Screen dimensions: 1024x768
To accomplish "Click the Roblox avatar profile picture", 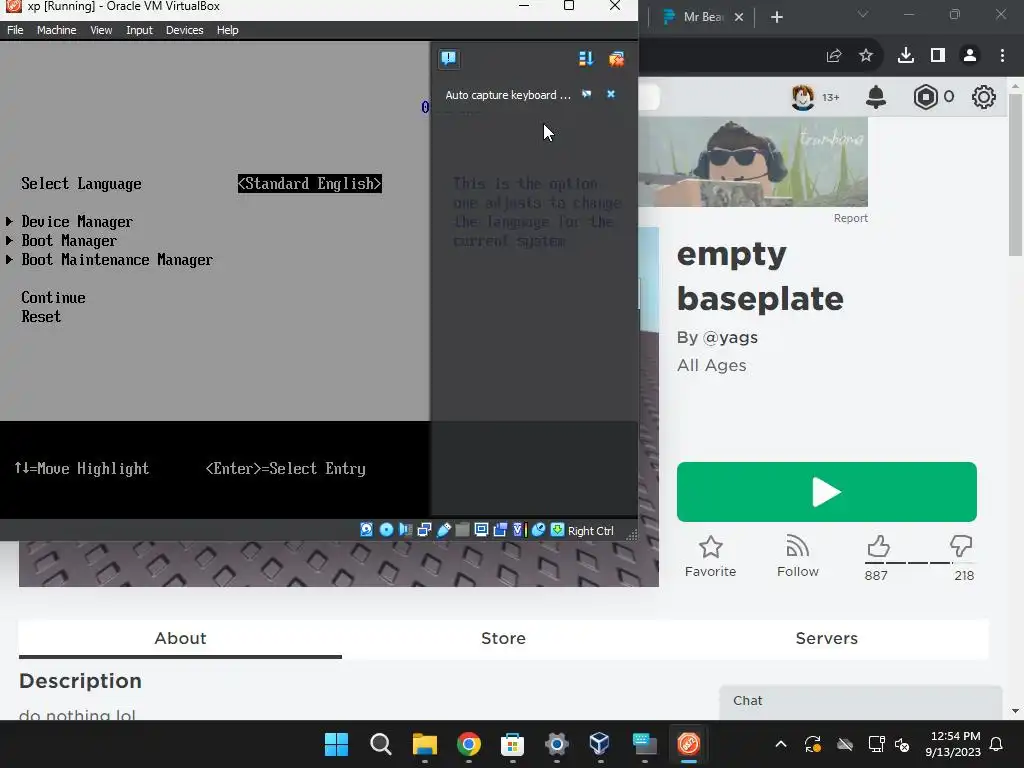I will click(x=803, y=97).
